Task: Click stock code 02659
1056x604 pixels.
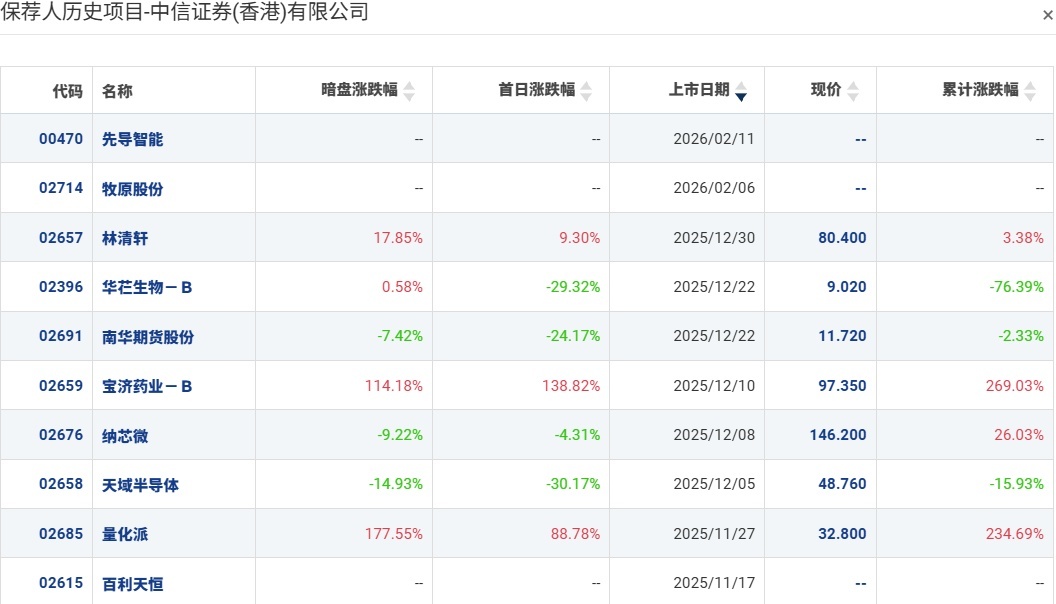Action: point(61,386)
